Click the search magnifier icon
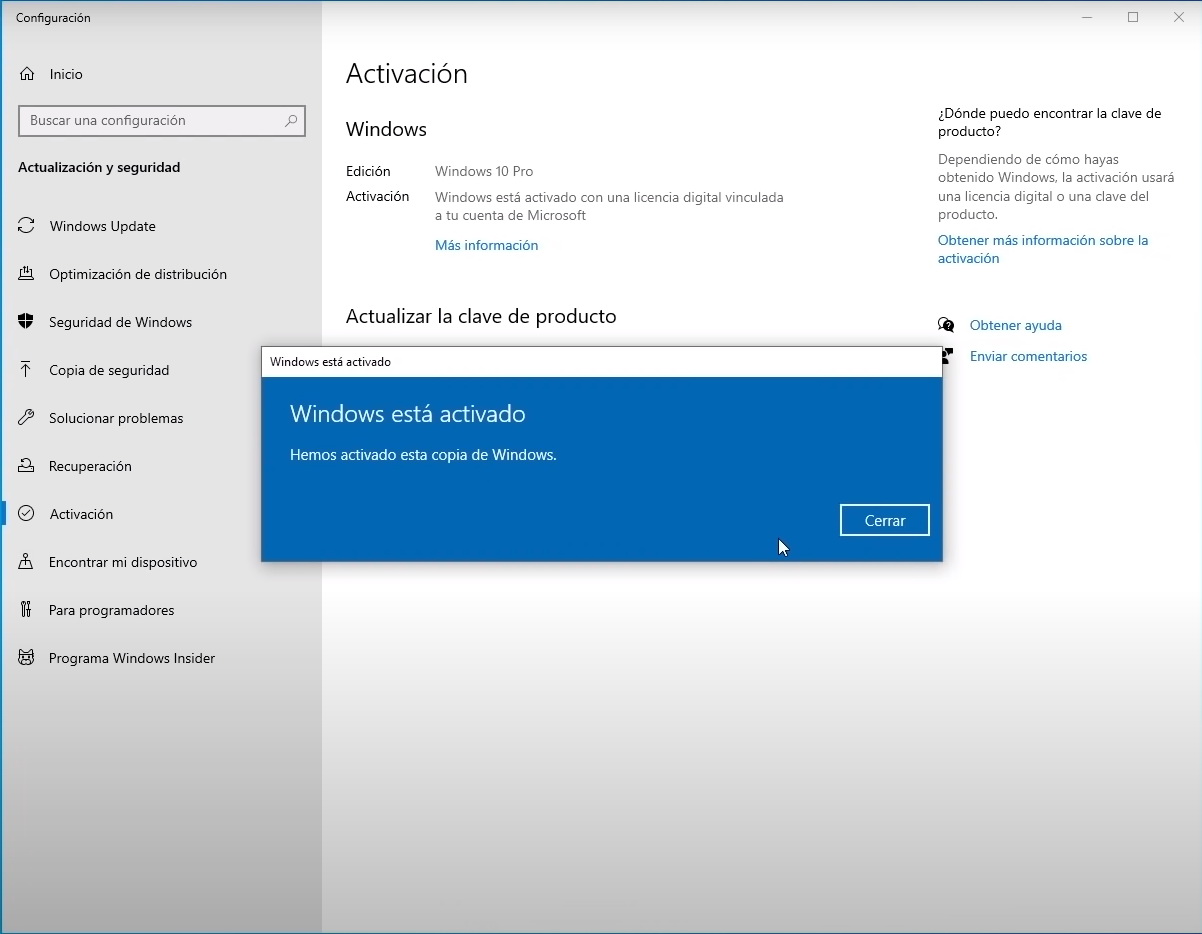 291,121
